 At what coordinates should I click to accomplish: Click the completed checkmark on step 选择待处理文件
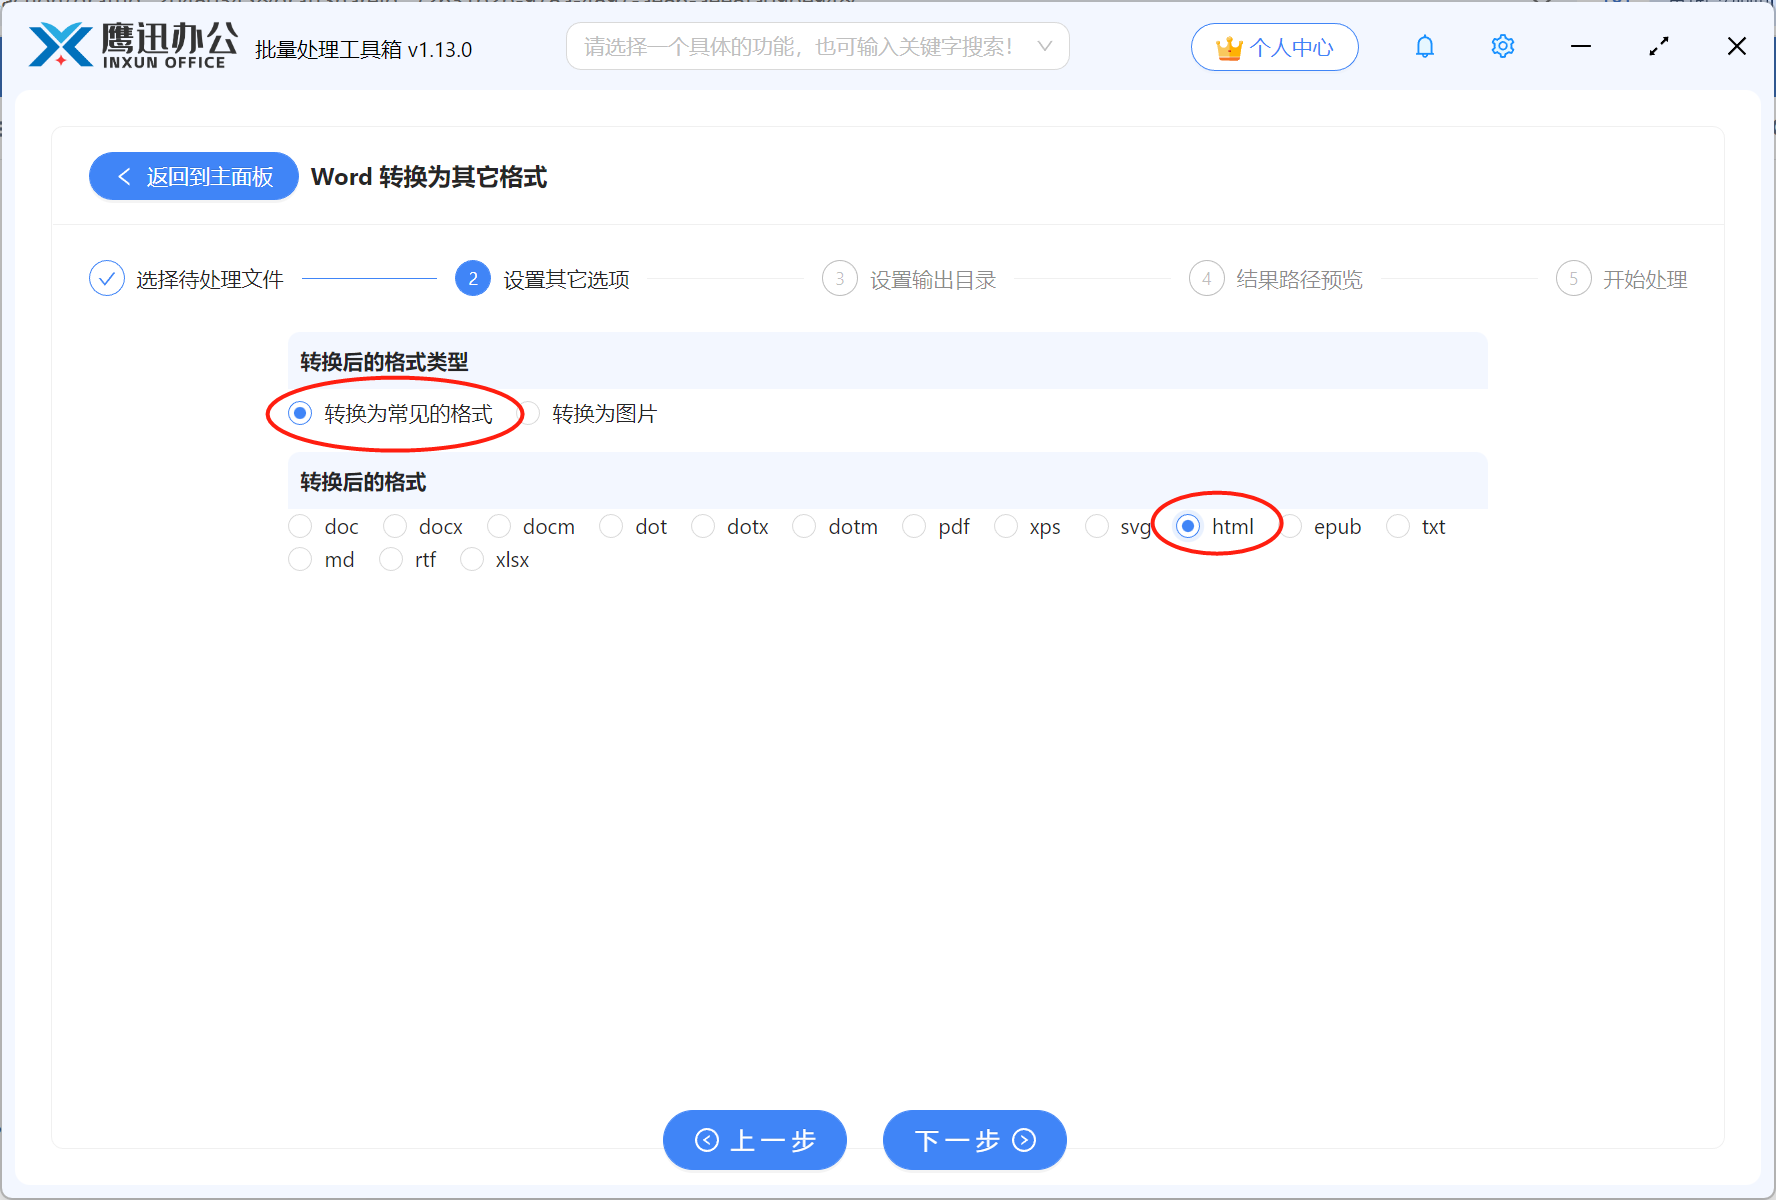[x=107, y=278]
